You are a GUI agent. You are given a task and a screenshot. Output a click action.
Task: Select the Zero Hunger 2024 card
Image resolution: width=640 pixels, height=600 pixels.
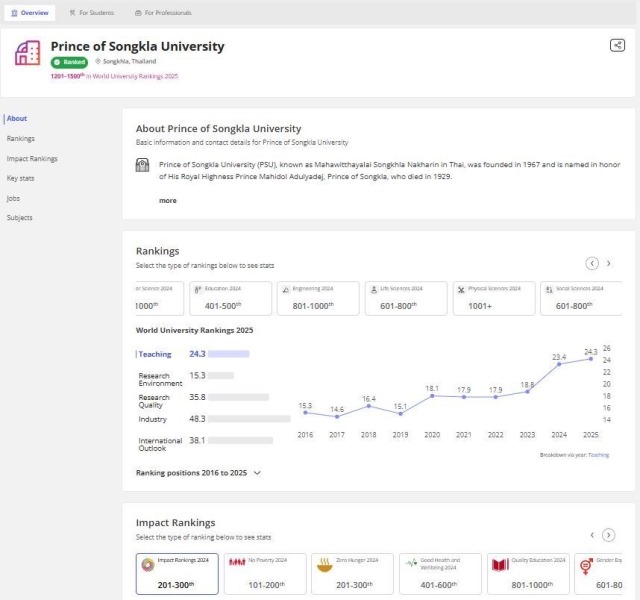click(352, 573)
